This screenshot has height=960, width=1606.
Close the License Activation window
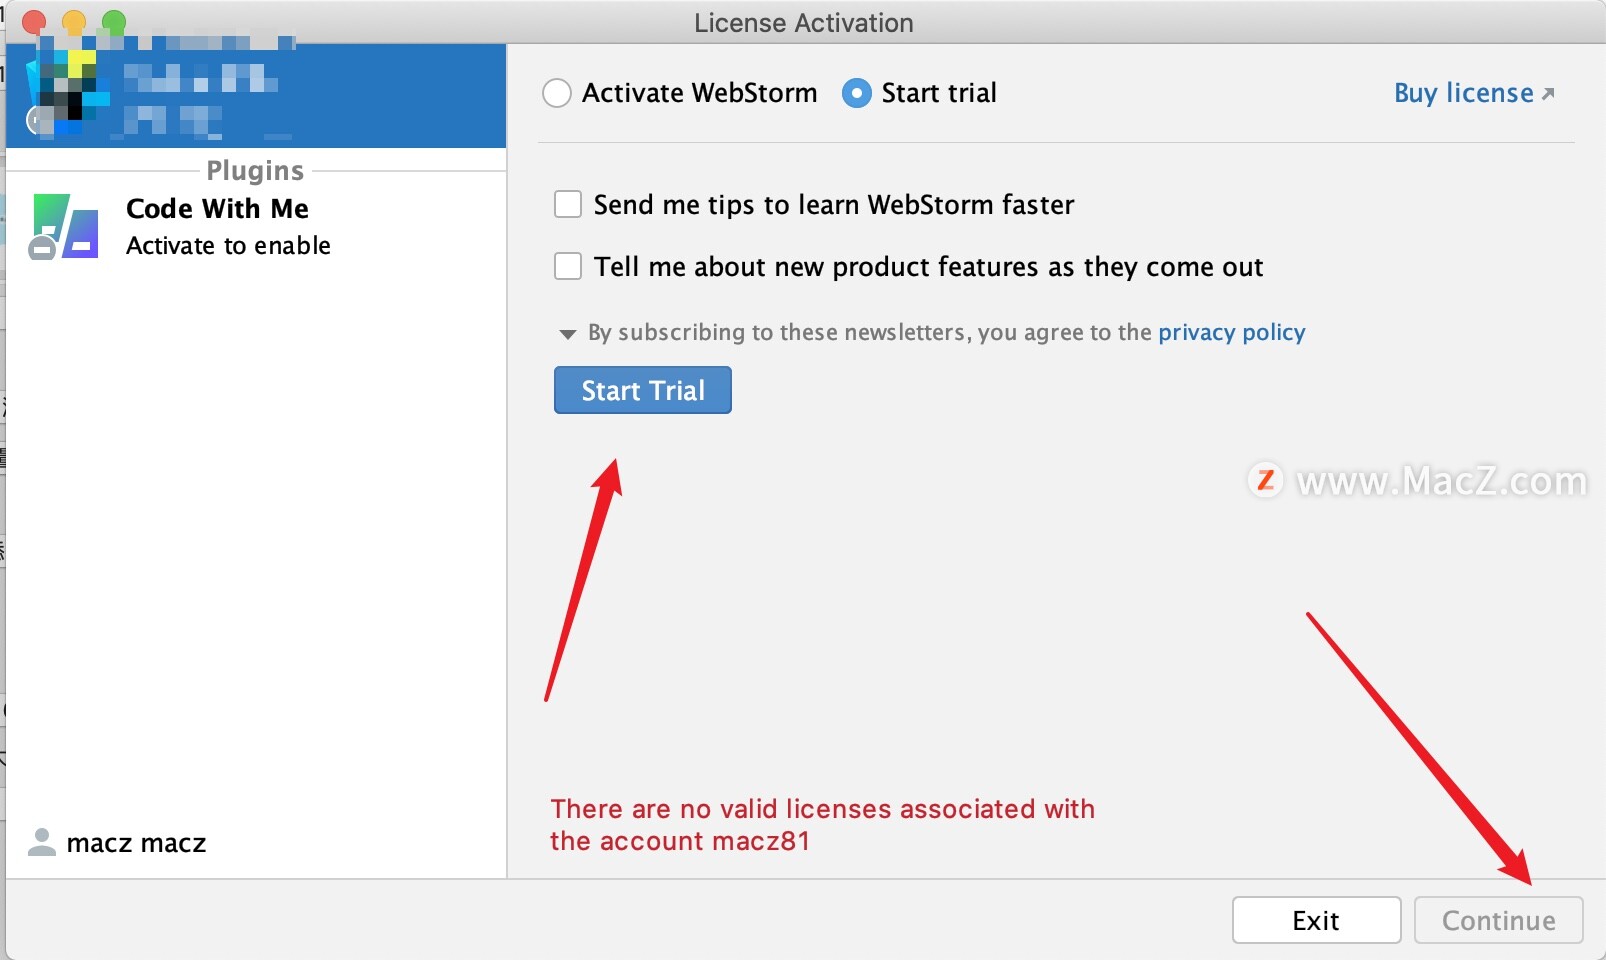34,22
